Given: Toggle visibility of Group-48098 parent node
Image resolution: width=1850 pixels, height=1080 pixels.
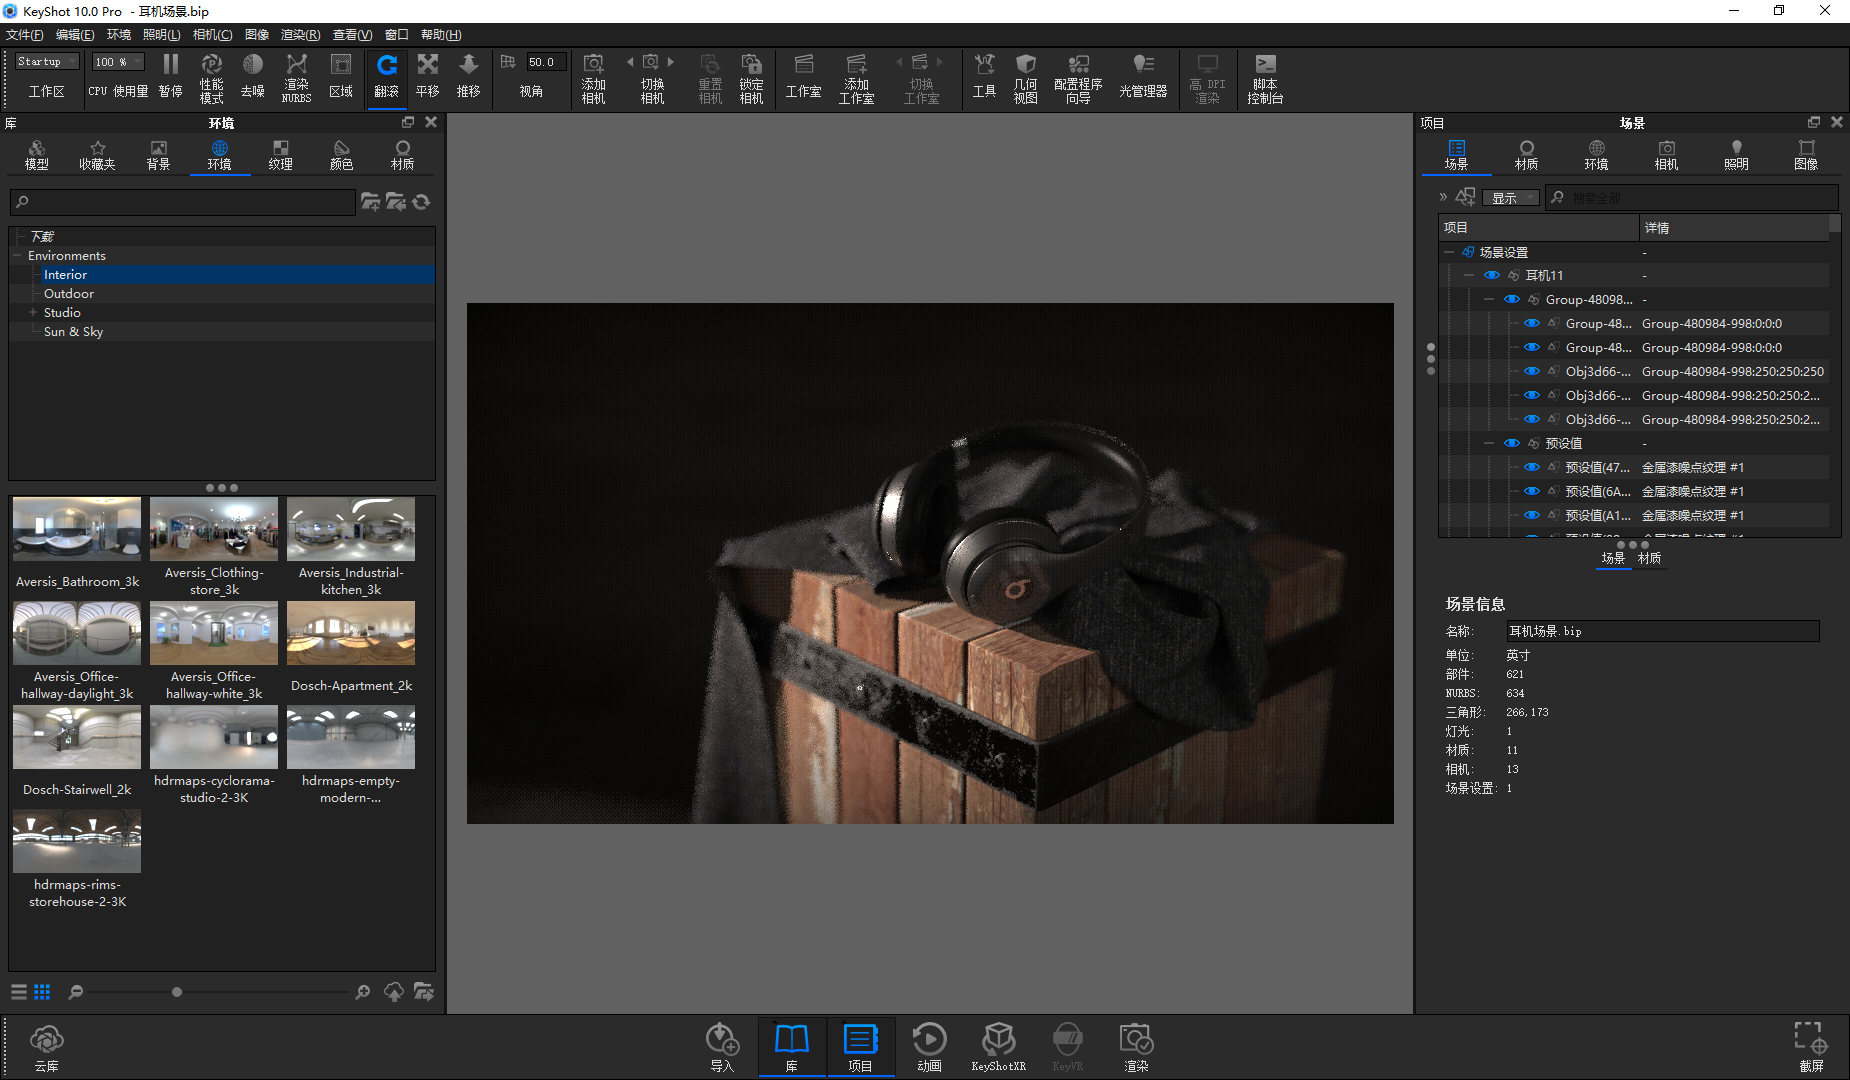Looking at the screenshot, I should (1511, 300).
